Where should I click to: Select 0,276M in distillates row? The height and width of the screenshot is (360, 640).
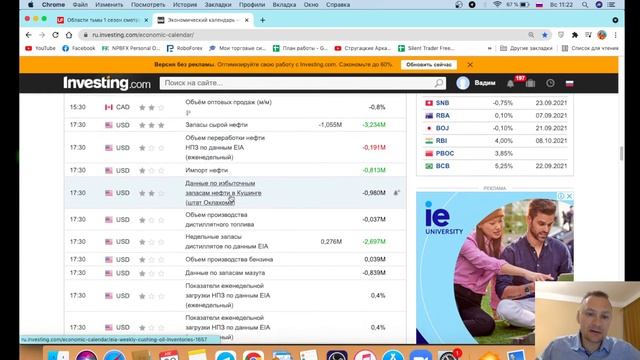pyautogui.click(x=331, y=242)
